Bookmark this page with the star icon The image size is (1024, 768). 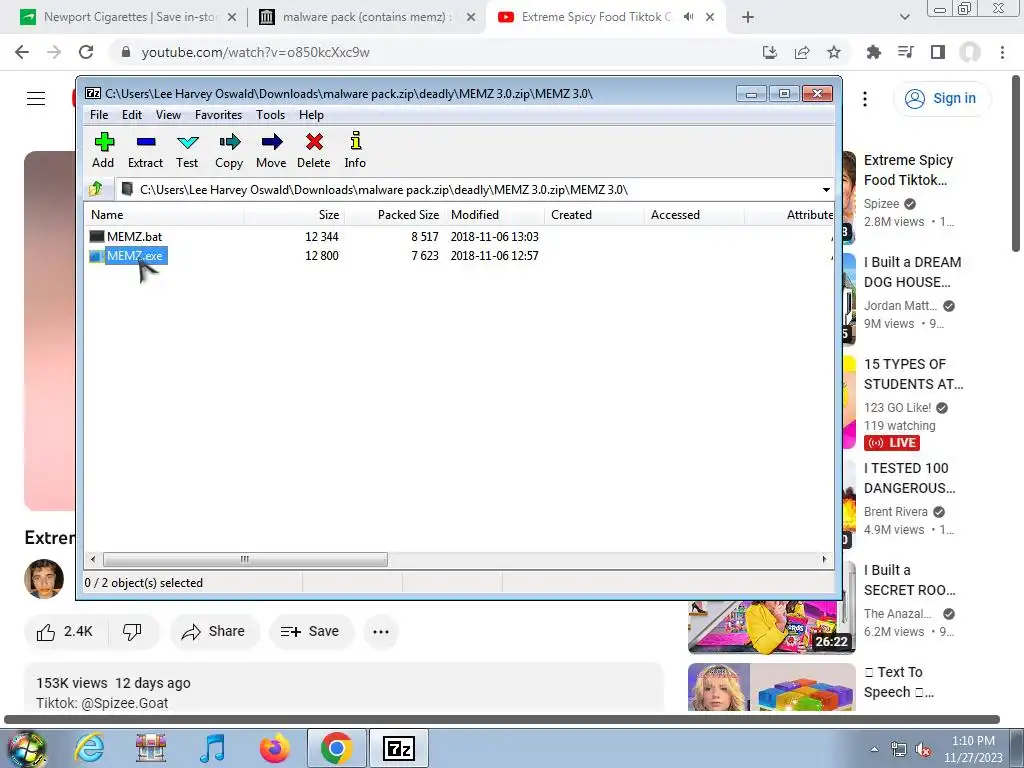pyautogui.click(x=834, y=52)
